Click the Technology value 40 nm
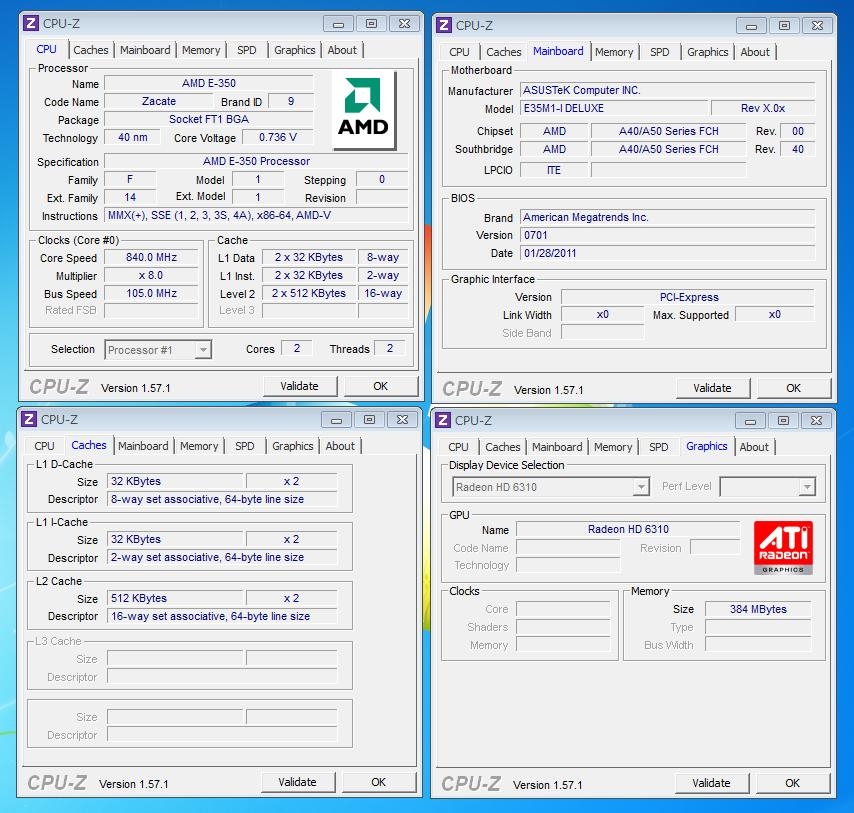The width and height of the screenshot is (854, 813). click(x=132, y=137)
